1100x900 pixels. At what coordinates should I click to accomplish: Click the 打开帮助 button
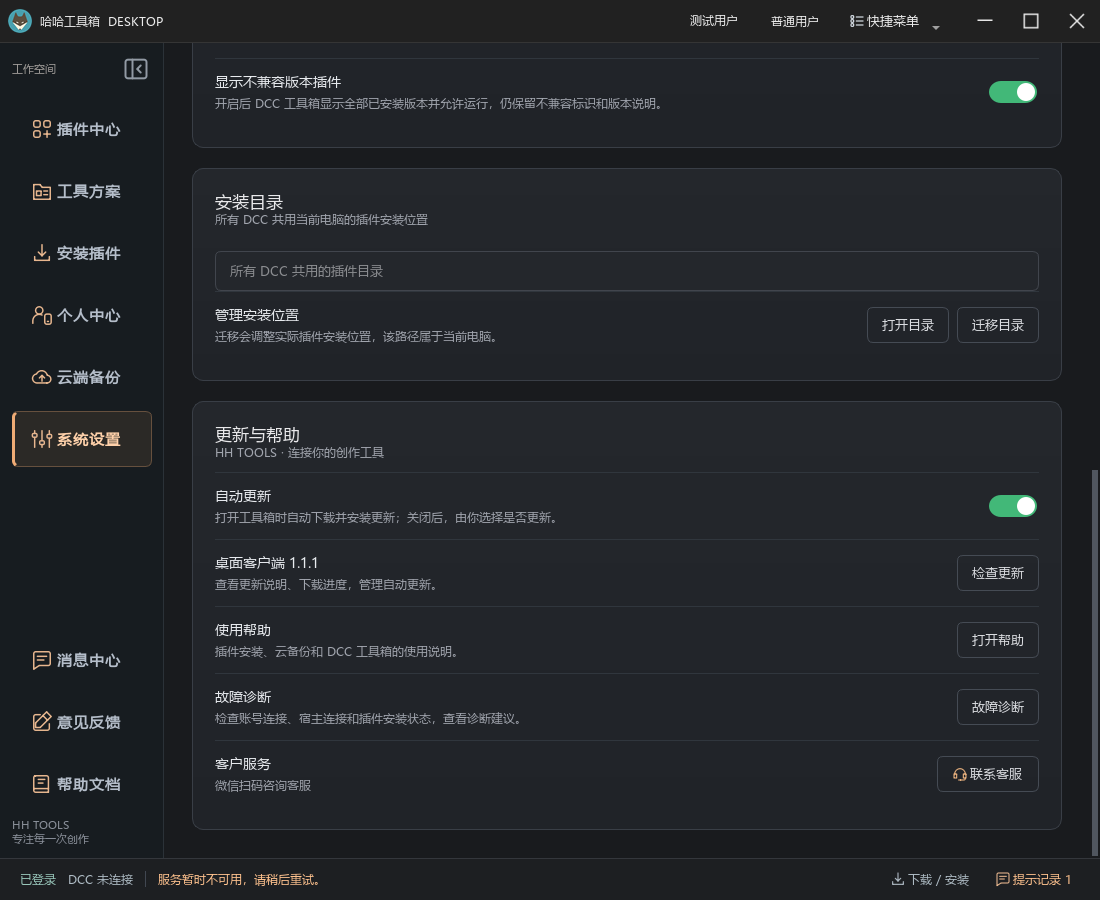click(x=998, y=640)
